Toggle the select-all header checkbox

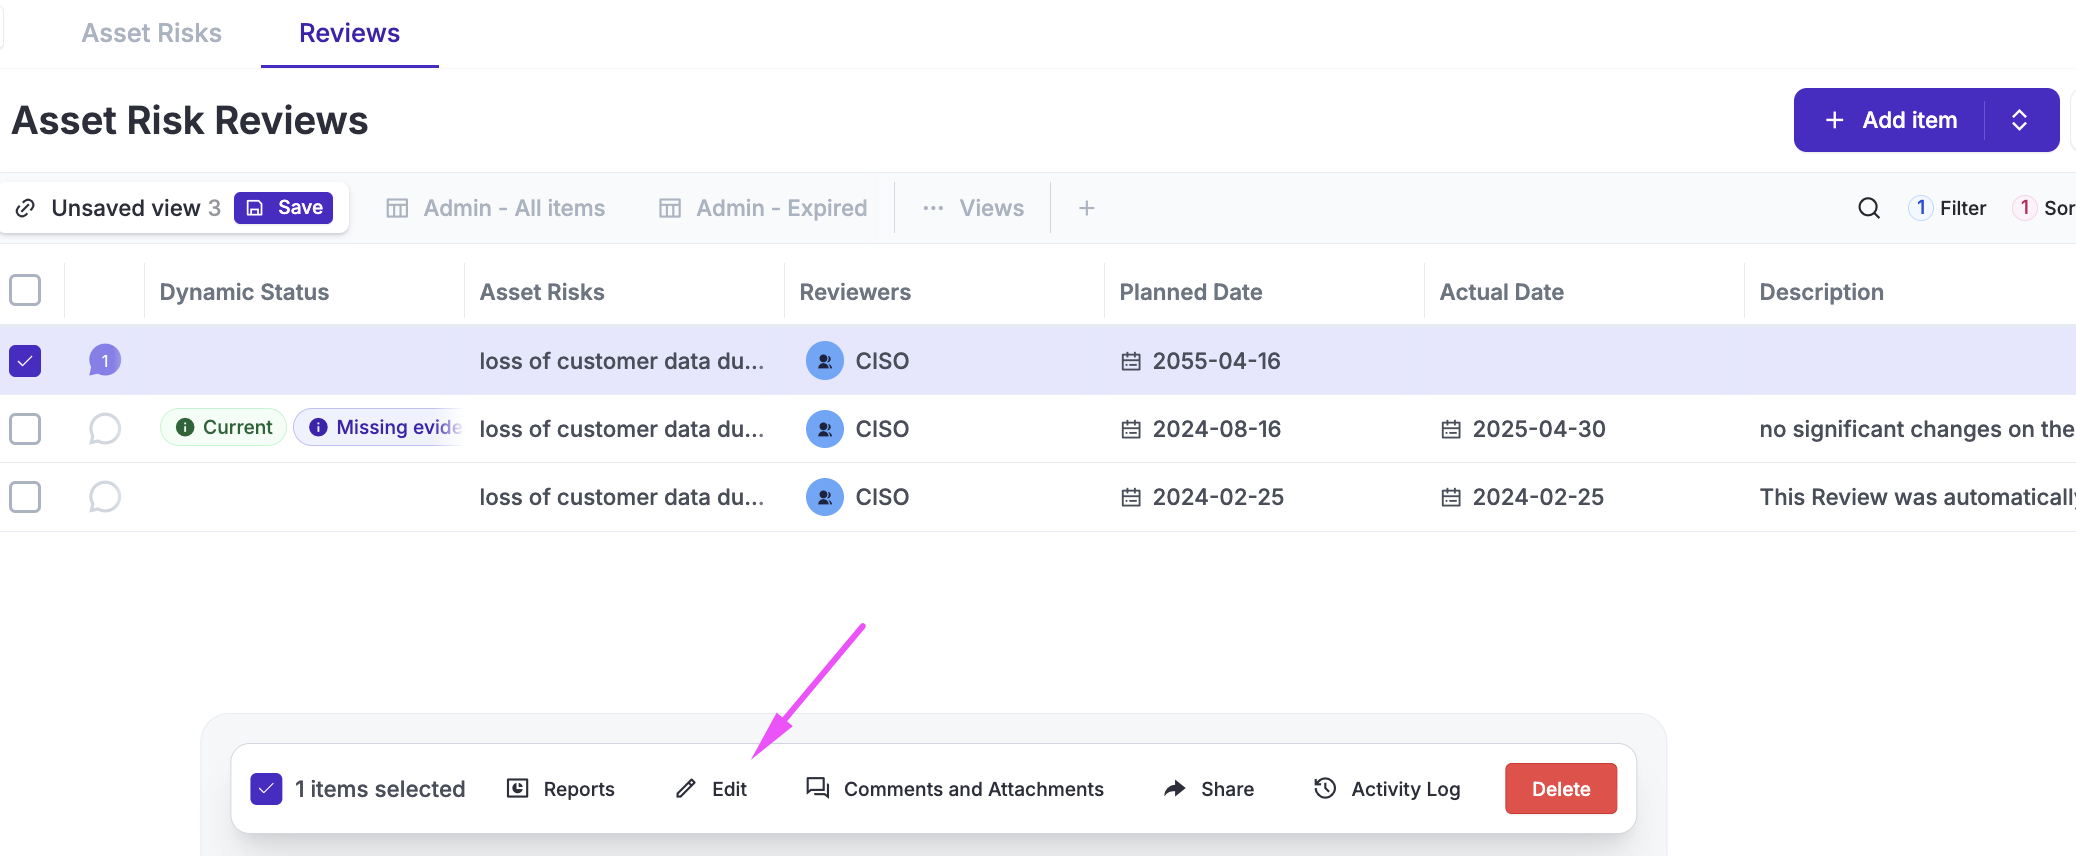pyautogui.click(x=25, y=291)
